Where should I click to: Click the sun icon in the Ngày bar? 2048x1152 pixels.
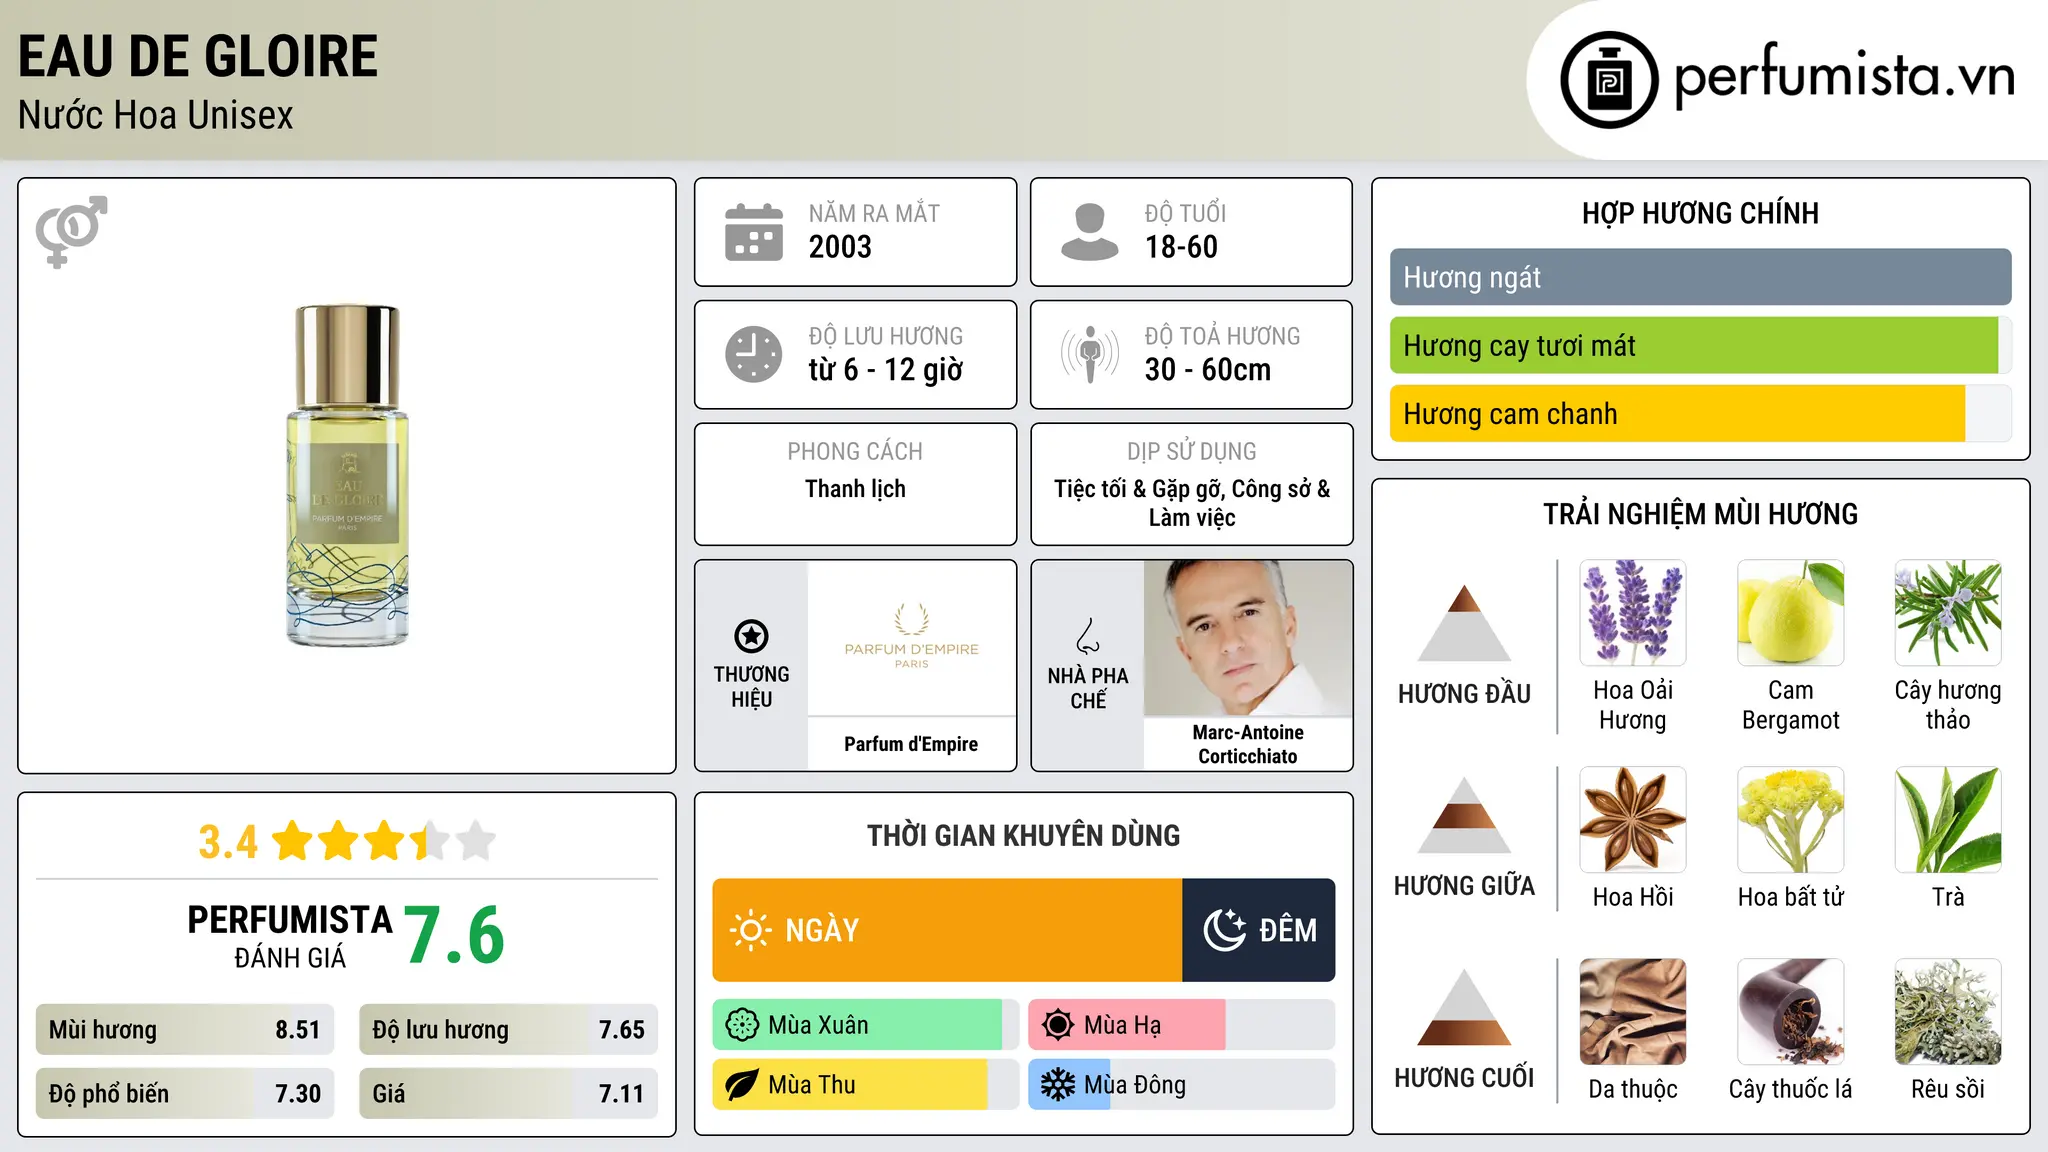pyautogui.click(x=750, y=930)
